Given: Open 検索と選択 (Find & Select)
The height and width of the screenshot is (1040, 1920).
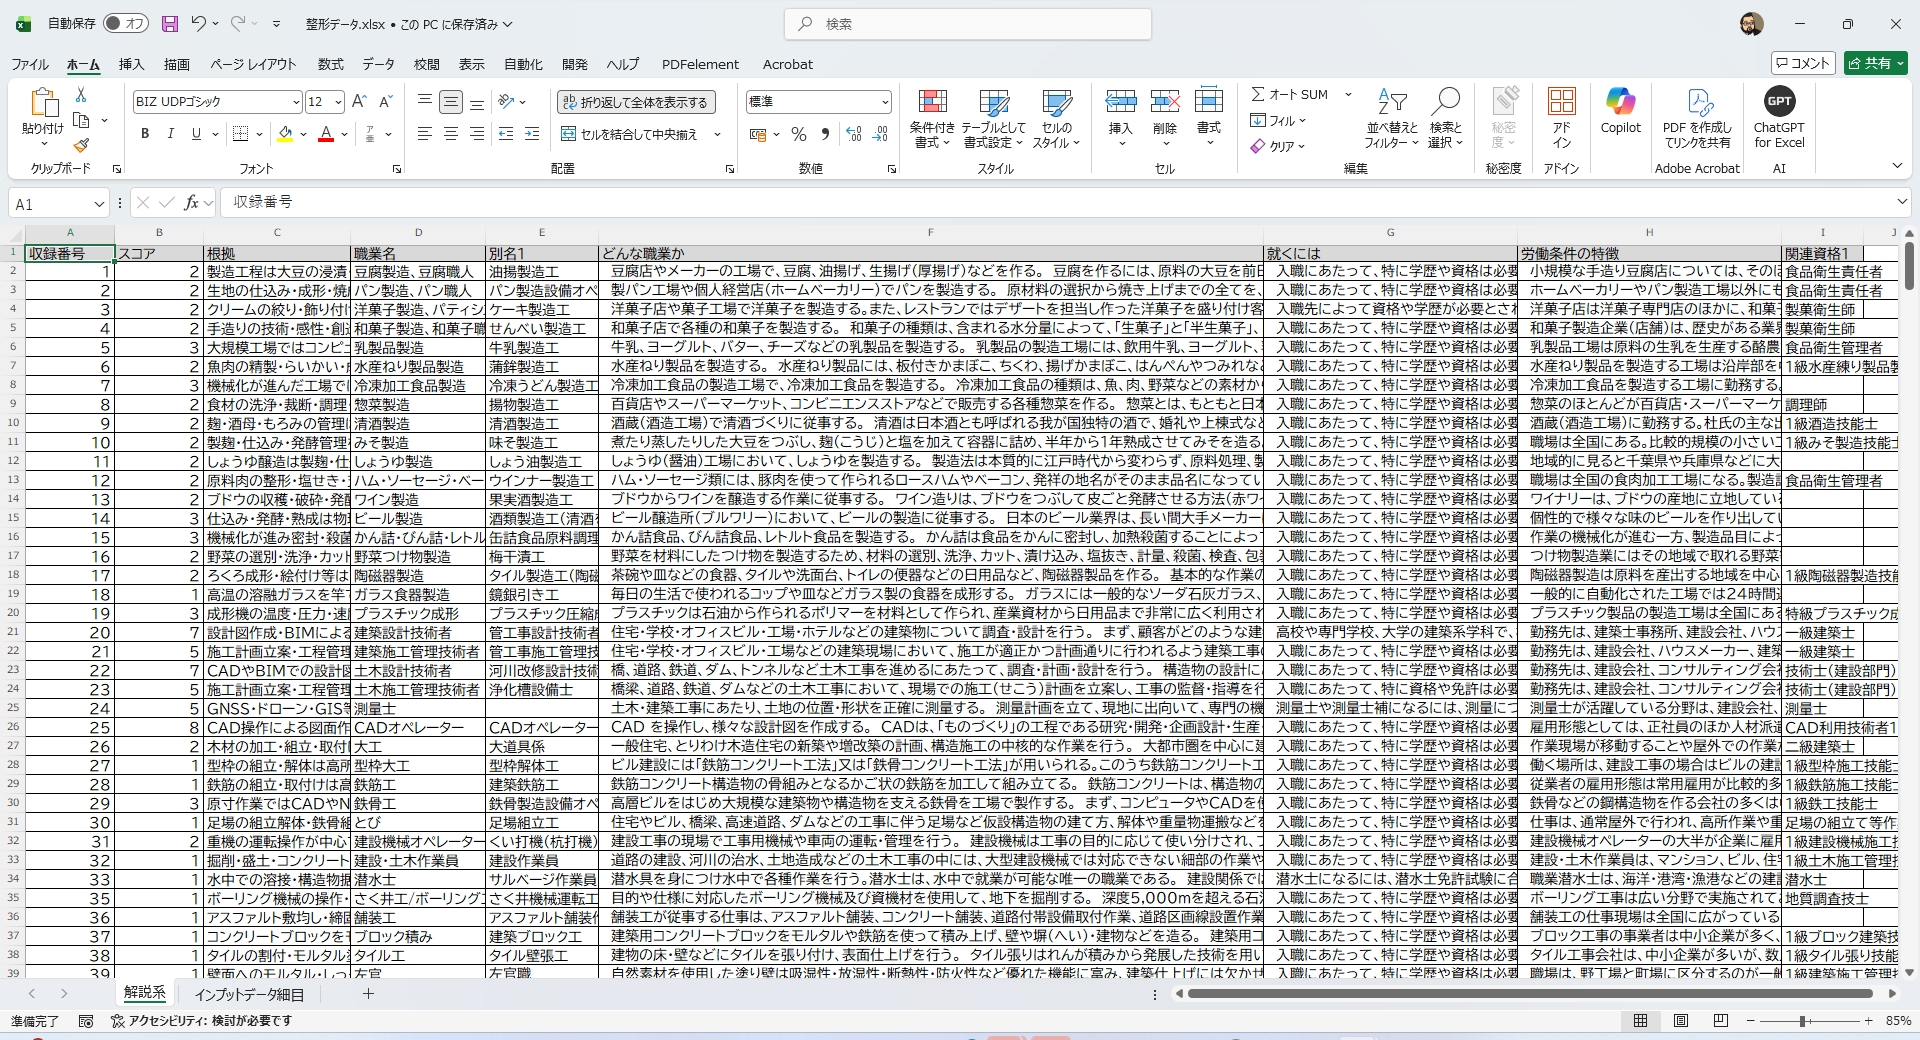Looking at the screenshot, I should pyautogui.click(x=1447, y=118).
